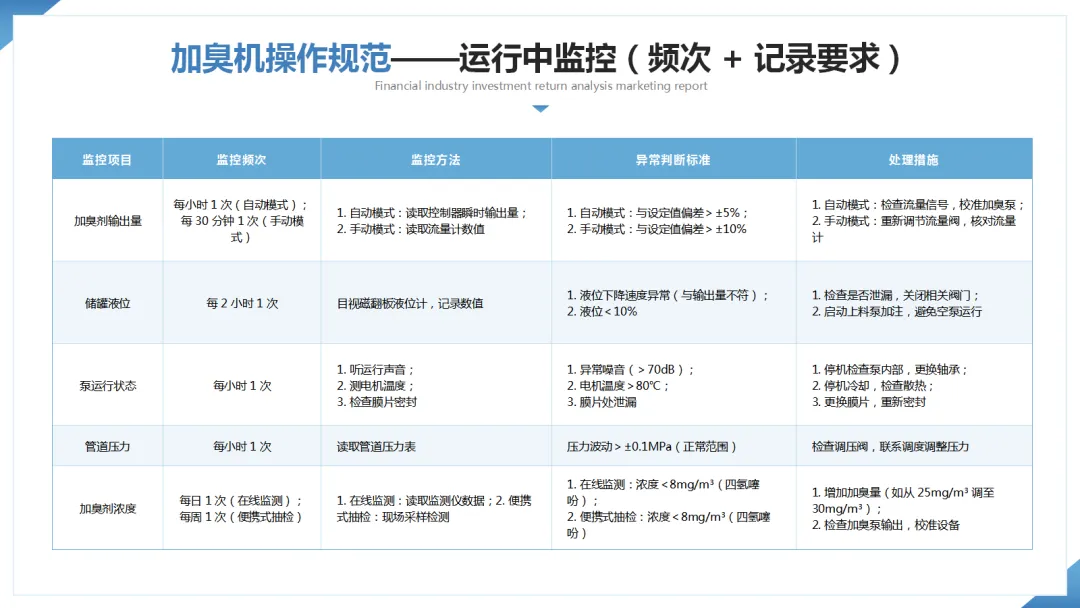Select the cell 管道压力

pyautogui.click(x=107, y=446)
